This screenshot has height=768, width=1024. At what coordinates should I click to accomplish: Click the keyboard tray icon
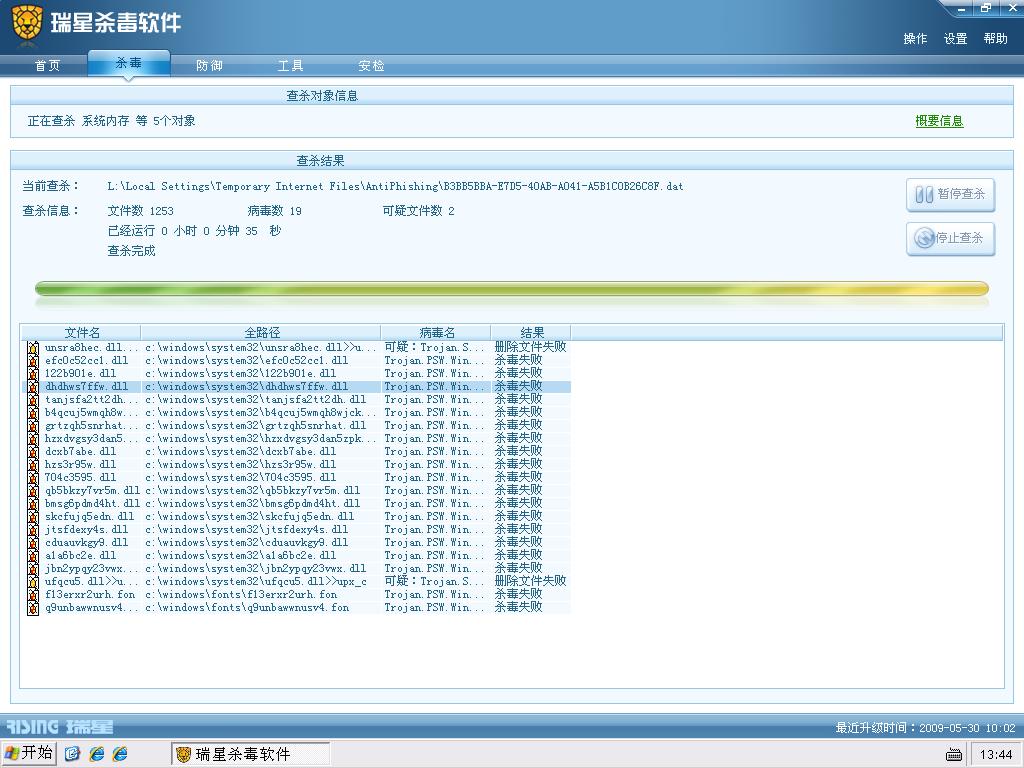pyautogui.click(x=954, y=755)
